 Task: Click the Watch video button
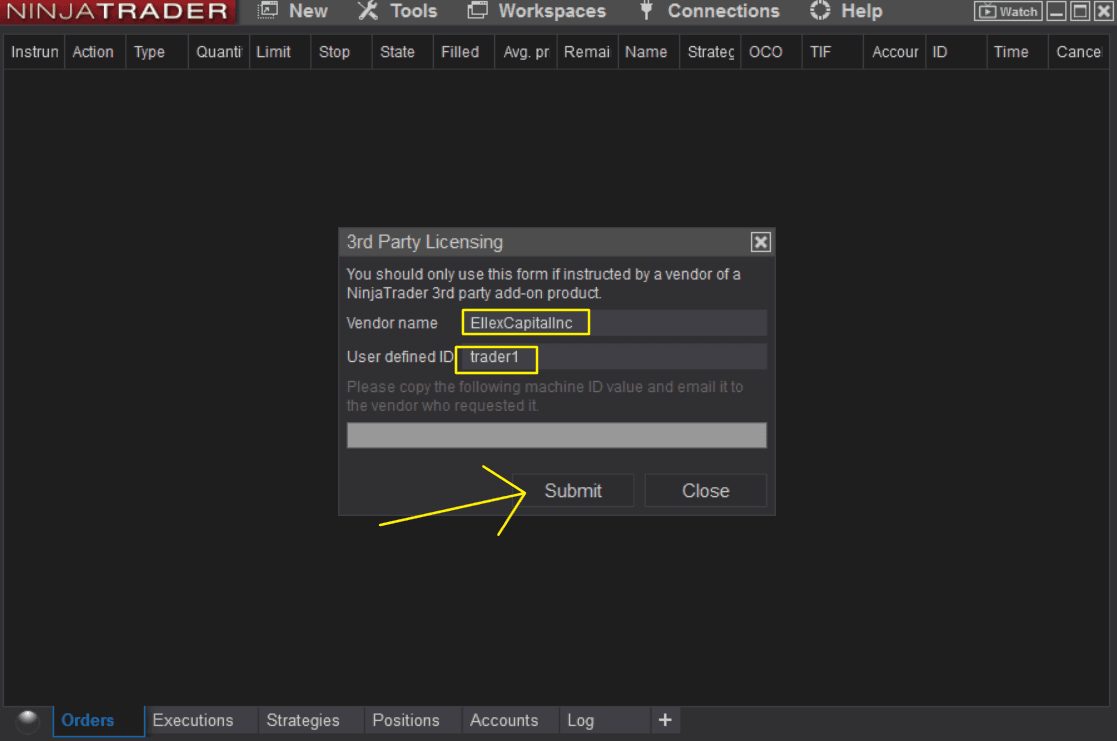pos(1008,11)
